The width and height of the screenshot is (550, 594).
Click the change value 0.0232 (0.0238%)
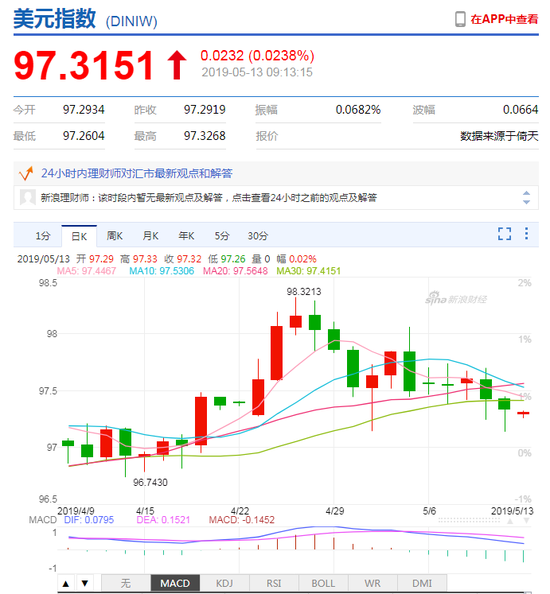(x=257, y=56)
